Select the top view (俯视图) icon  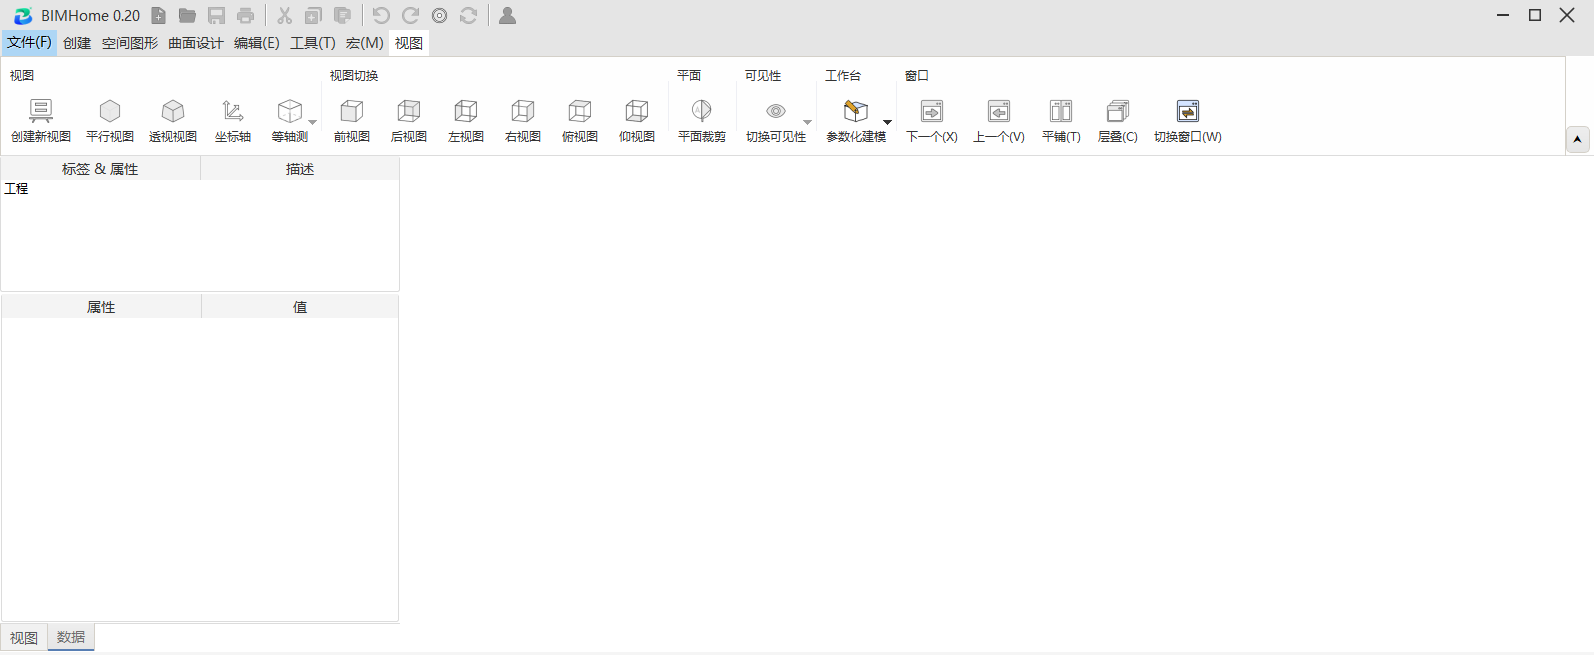click(x=580, y=111)
